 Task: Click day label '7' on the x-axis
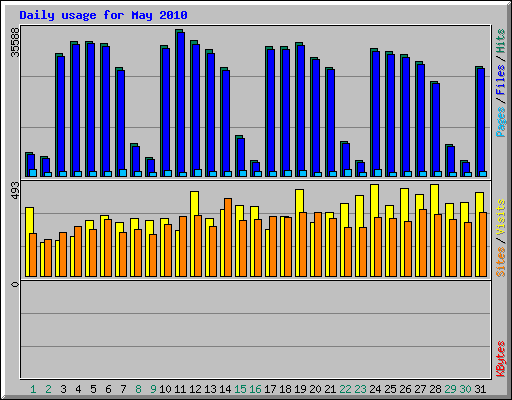coord(123,389)
